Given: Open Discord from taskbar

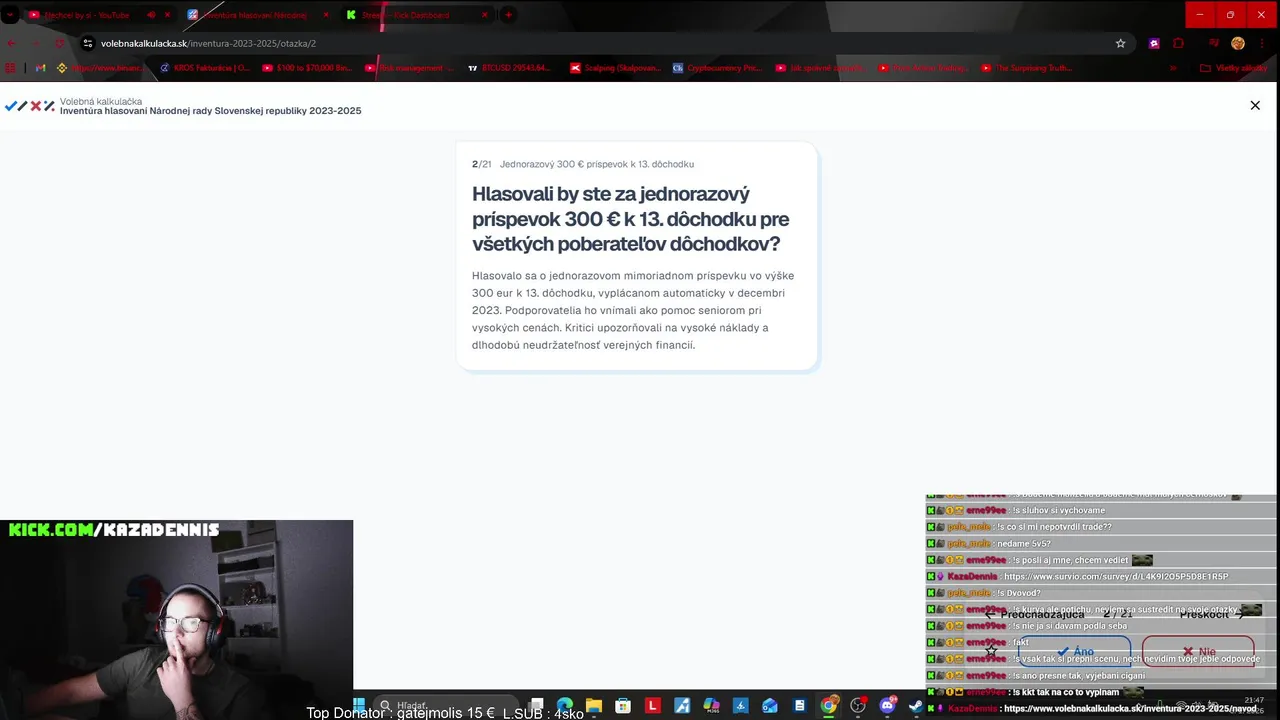Looking at the screenshot, I should pos(887,705).
